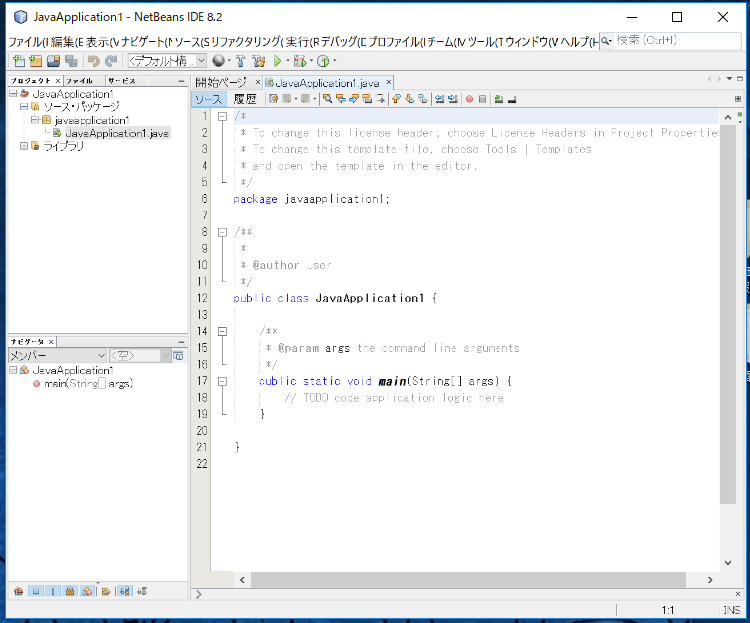This screenshot has height=623, width=750.
Task: Fold the Javadoc comment at line 8
Action: click(x=222, y=233)
